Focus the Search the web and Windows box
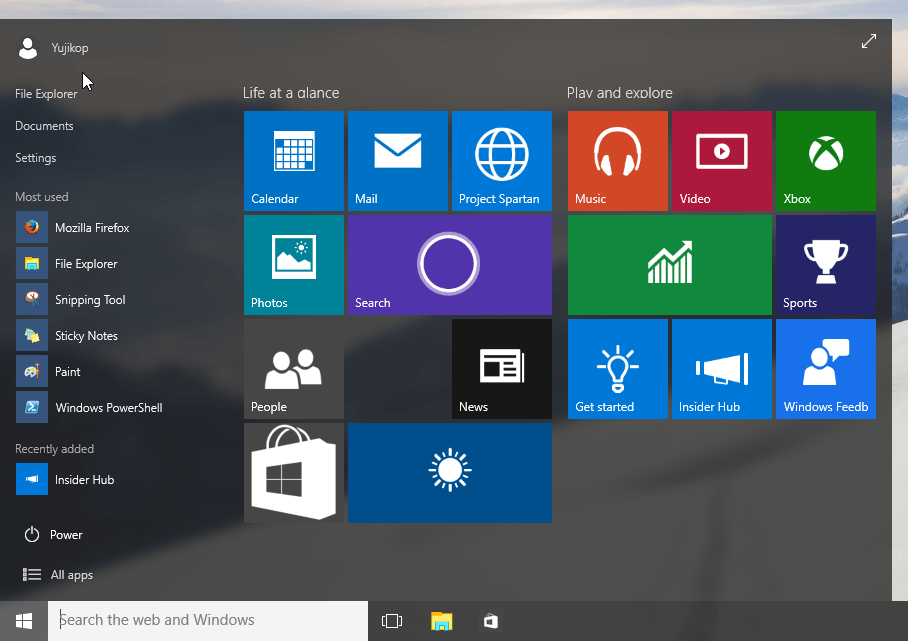 tap(208, 621)
